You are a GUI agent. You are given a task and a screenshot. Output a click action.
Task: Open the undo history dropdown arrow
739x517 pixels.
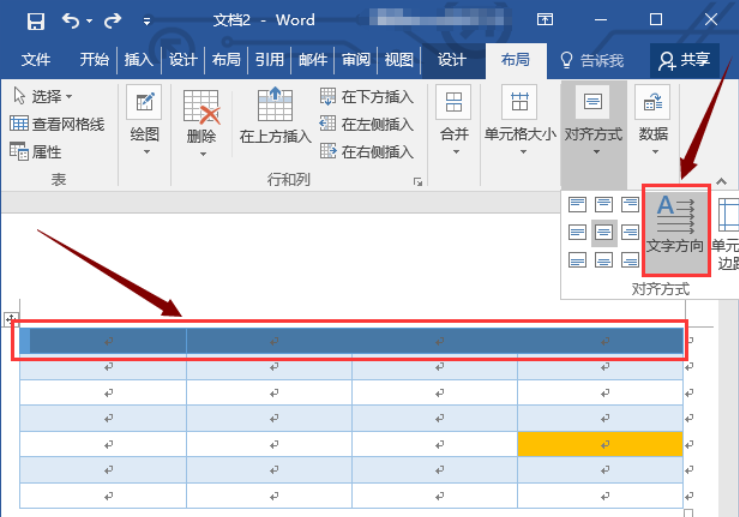(x=89, y=21)
